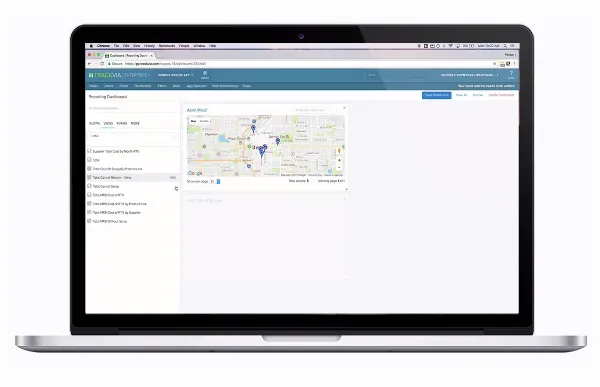600x387 pixels.
Task: Switch to the VIEWS tab
Action: pyautogui.click(x=108, y=123)
